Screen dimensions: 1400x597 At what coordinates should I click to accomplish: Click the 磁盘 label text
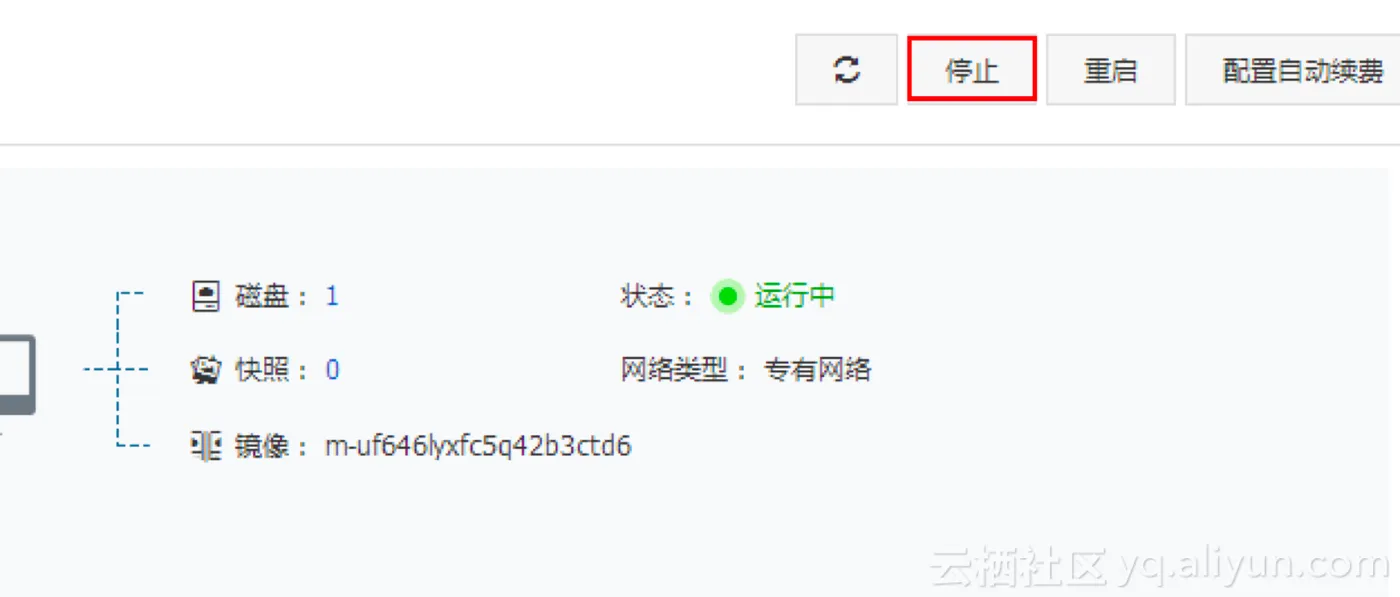(262, 297)
